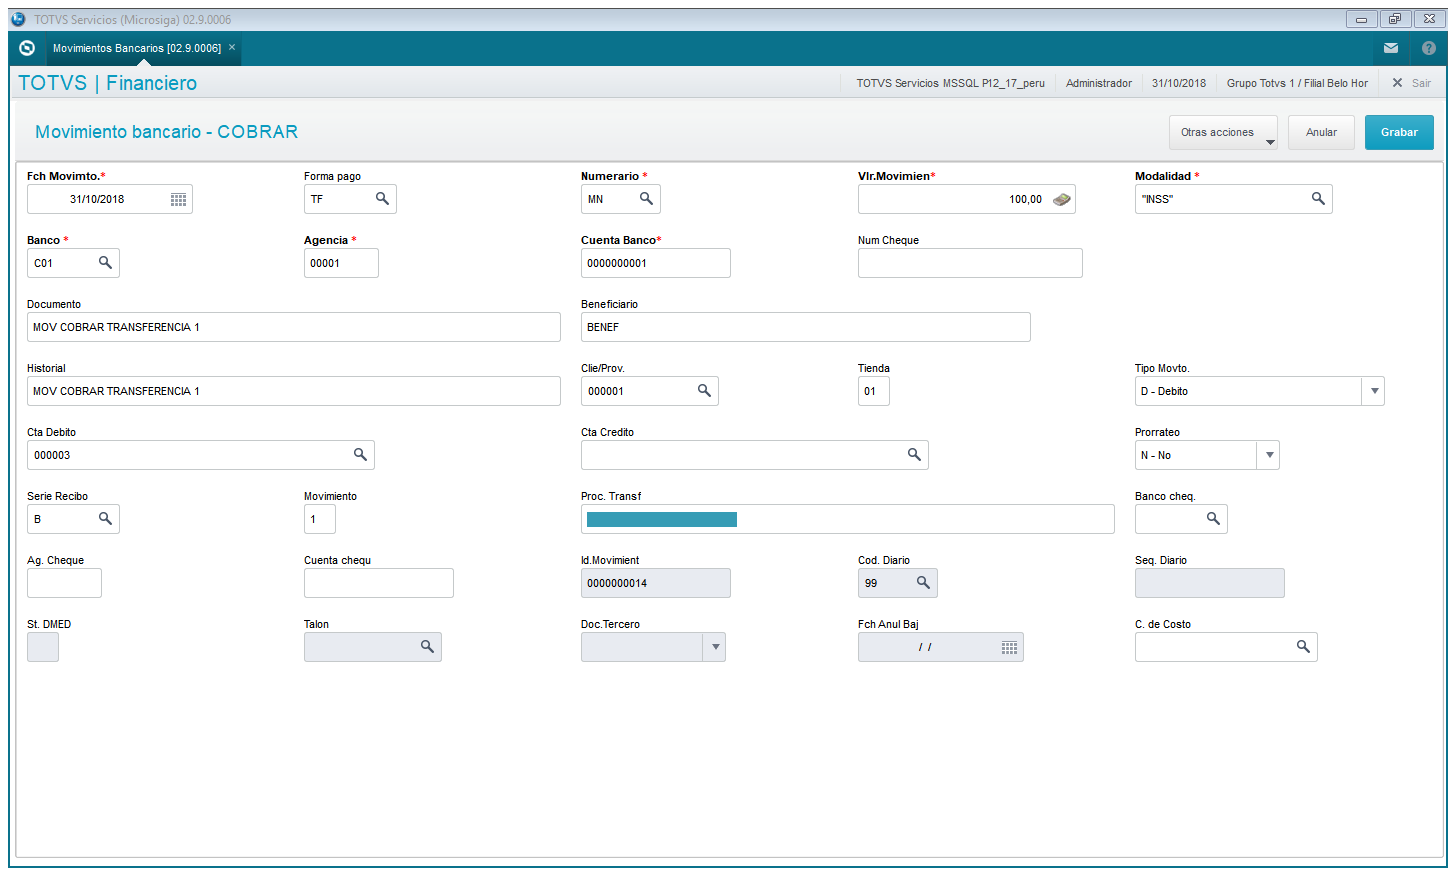The image size is (1456, 876).
Task: Open the help question mark icon
Action: click(x=1429, y=48)
